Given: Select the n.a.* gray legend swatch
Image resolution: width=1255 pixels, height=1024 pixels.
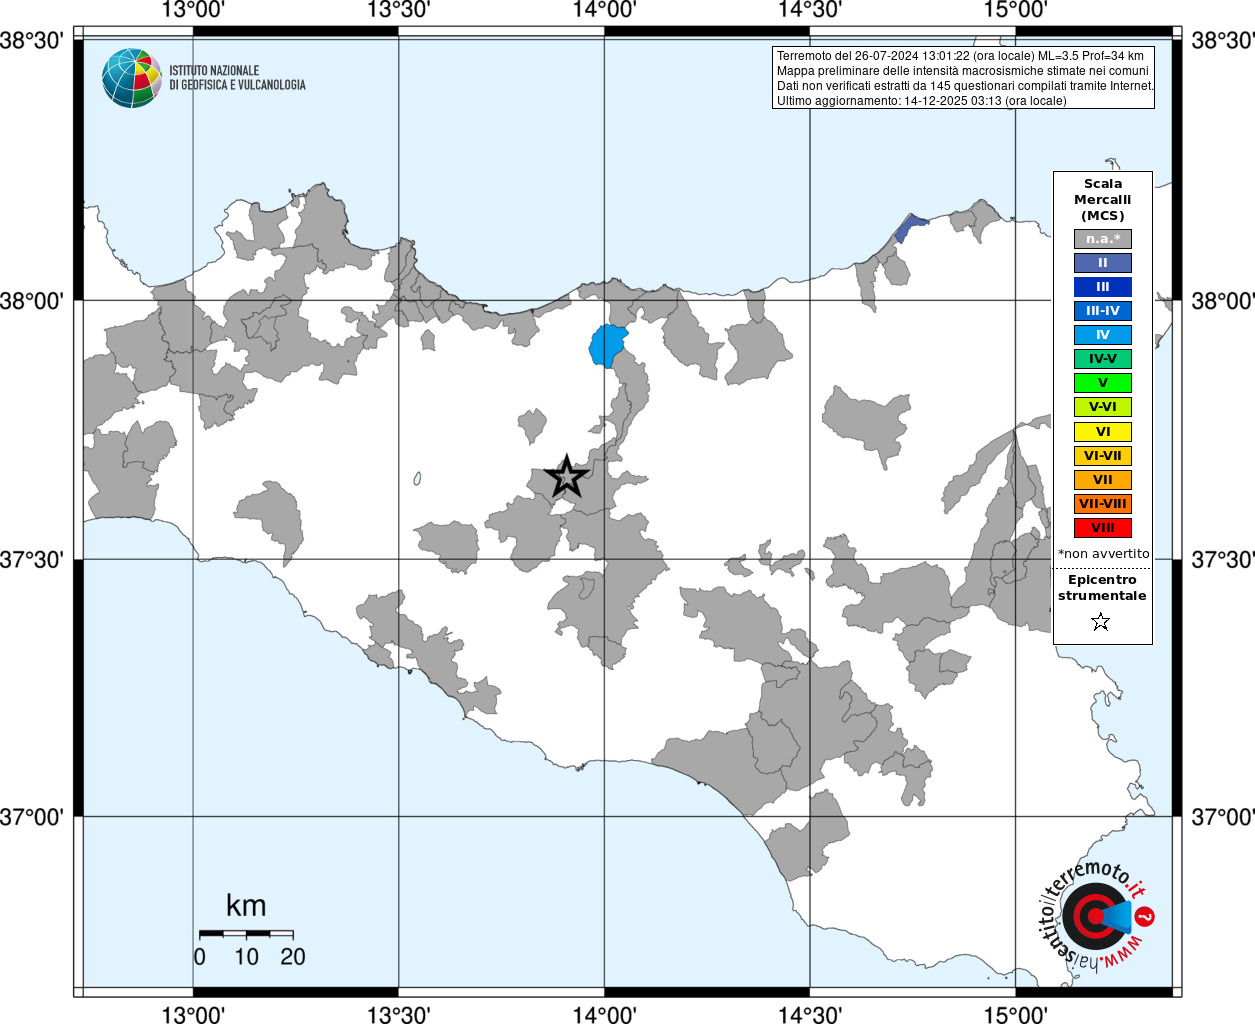Looking at the screenshot, I should click(x=1102, y=239).
